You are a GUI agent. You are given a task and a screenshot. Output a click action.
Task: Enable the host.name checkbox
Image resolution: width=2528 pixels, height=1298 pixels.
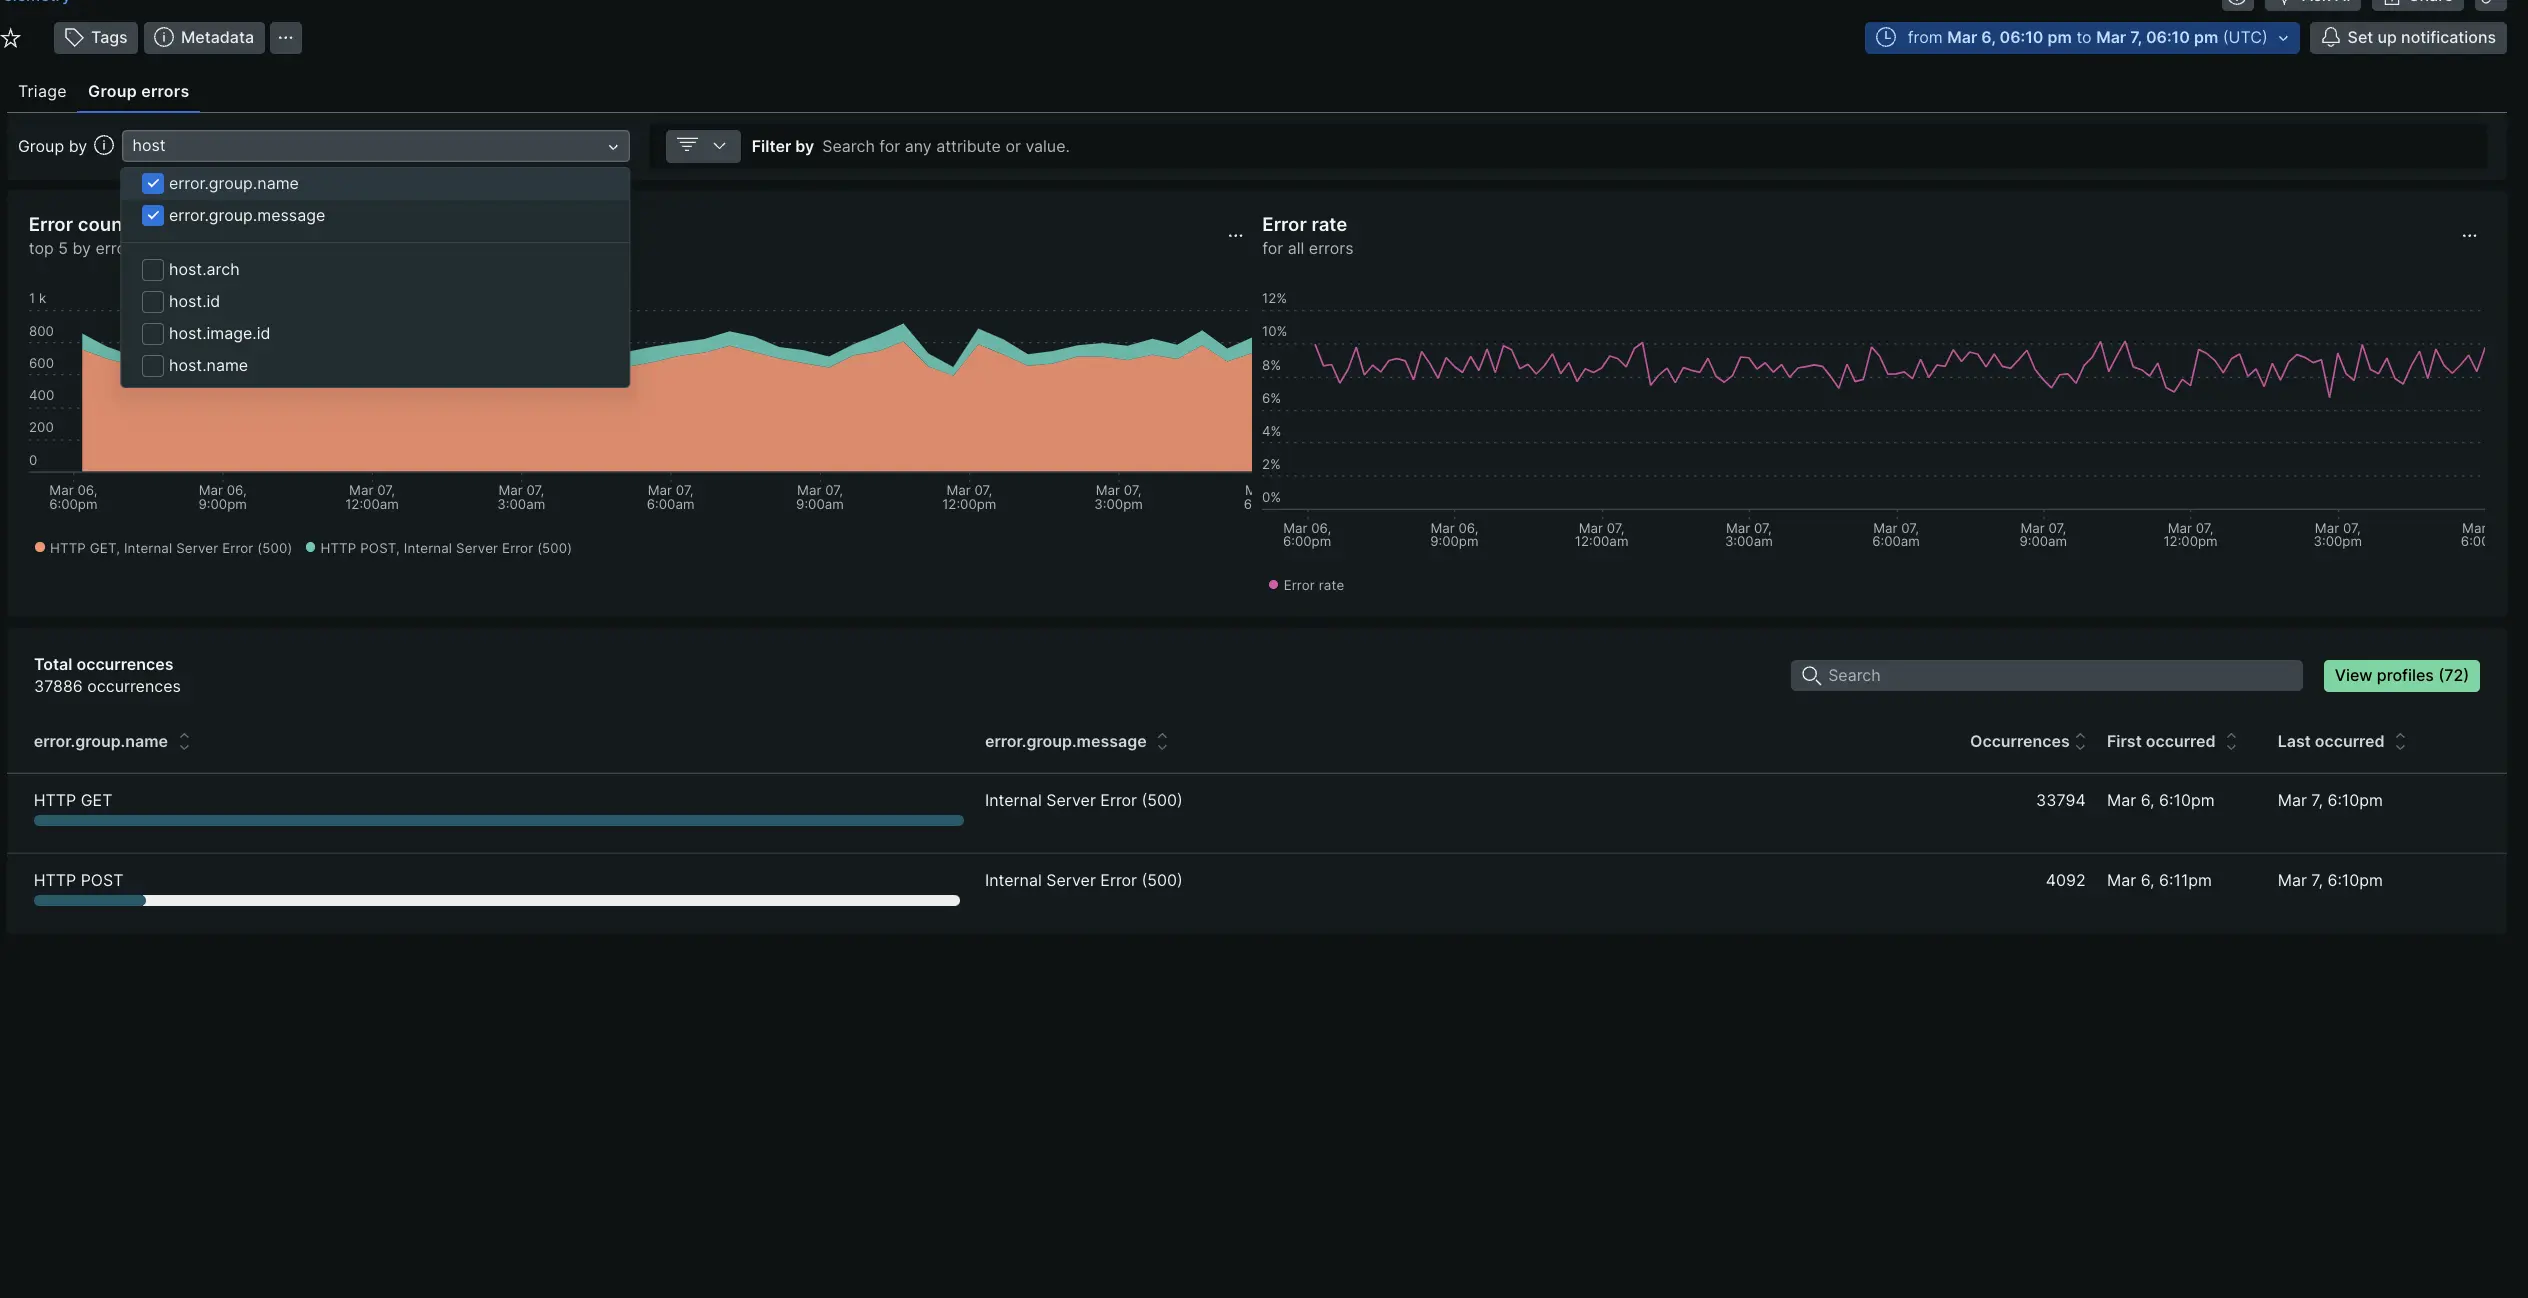[153, 366]
